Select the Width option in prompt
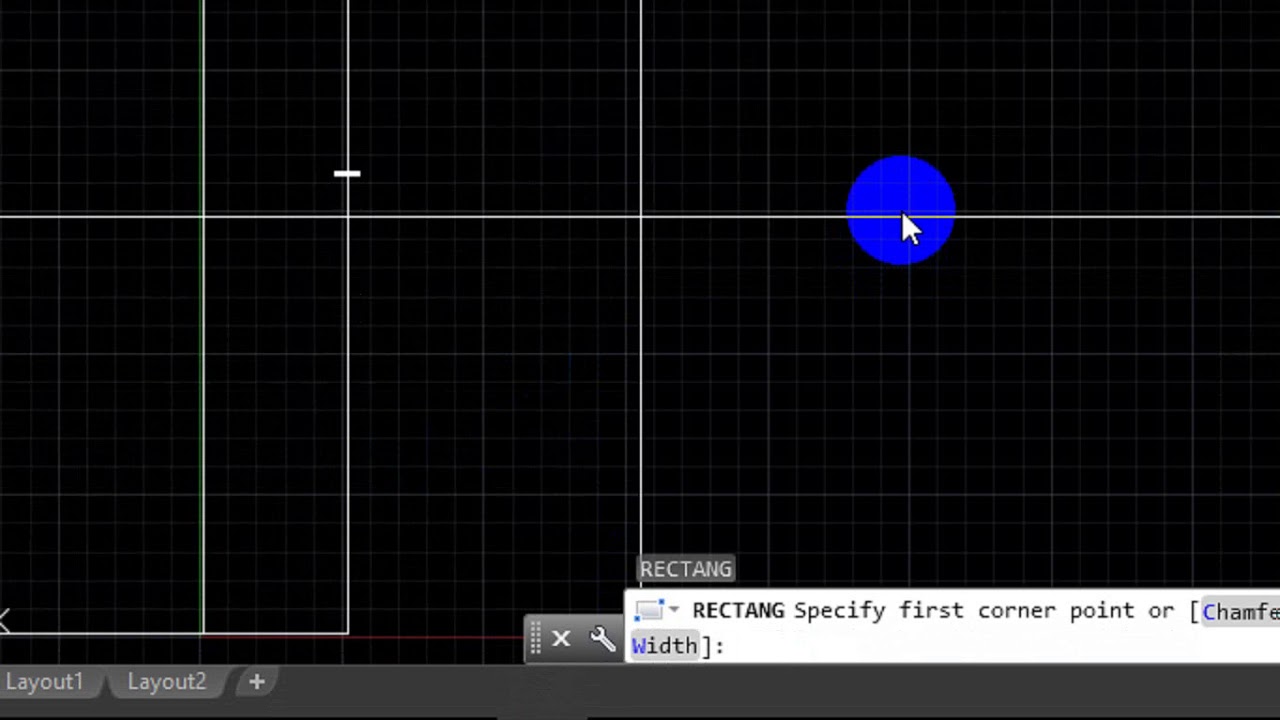1280x720 pixels. coord(664,645)
